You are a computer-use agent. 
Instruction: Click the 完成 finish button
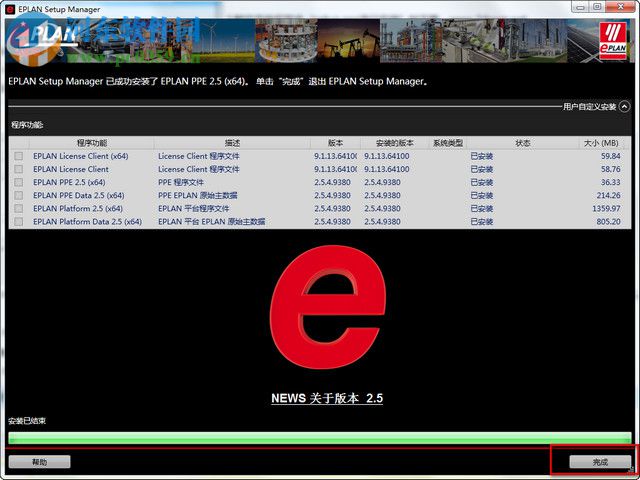pyautogui.click(x=600, y=462)
